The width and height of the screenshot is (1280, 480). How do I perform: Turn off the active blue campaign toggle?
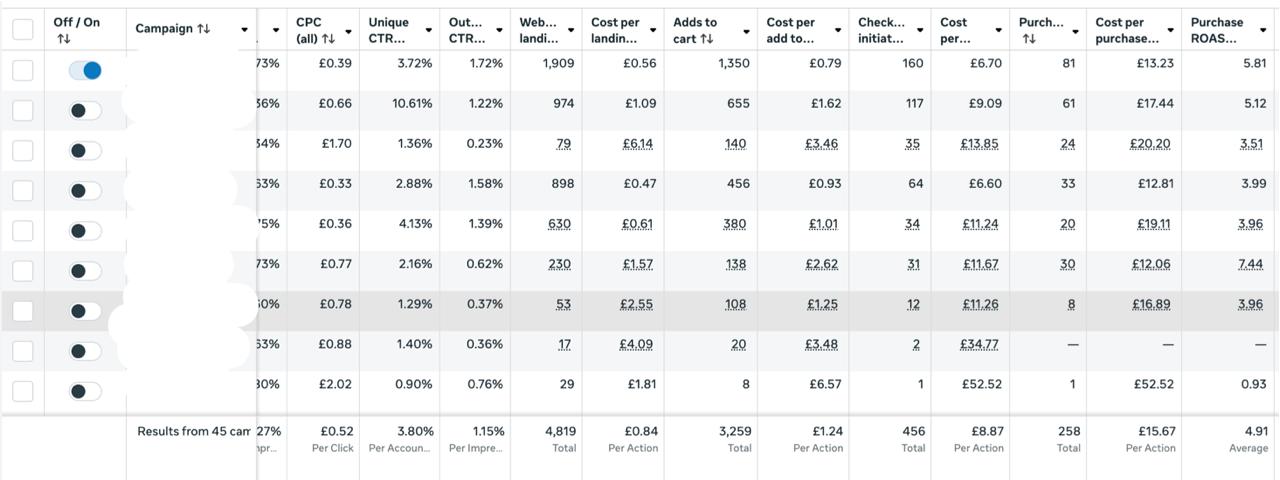pos(85,71)
